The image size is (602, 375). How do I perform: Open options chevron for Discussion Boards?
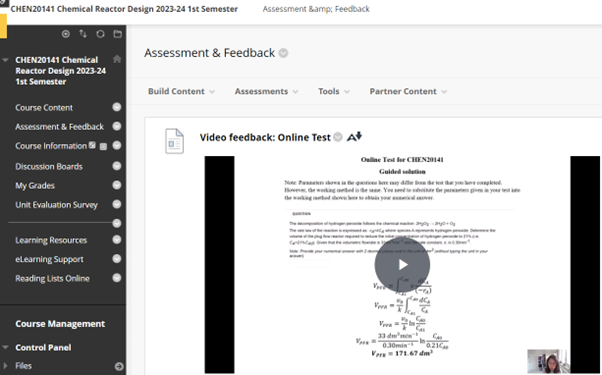pos(117,166)
